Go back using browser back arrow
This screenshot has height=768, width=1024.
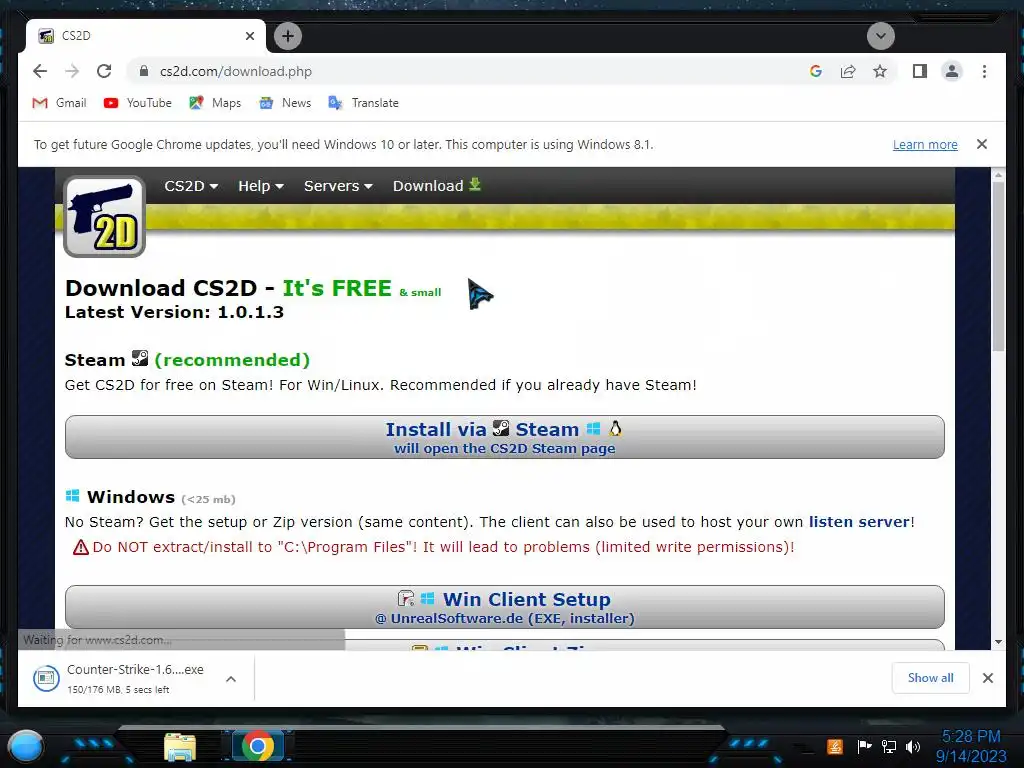pos(40,71)
